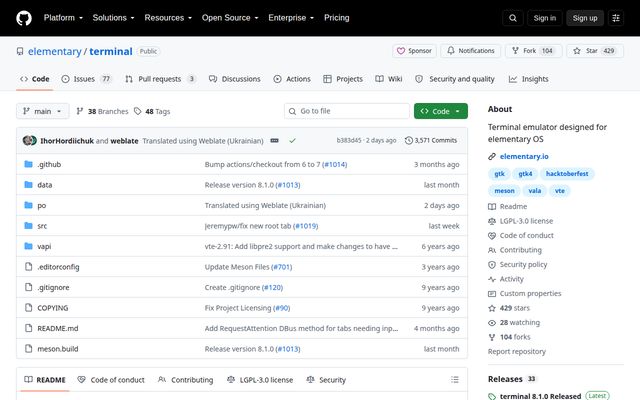Open the Pull requests tab
Screen dimensions: 640x400
point(160,79)
